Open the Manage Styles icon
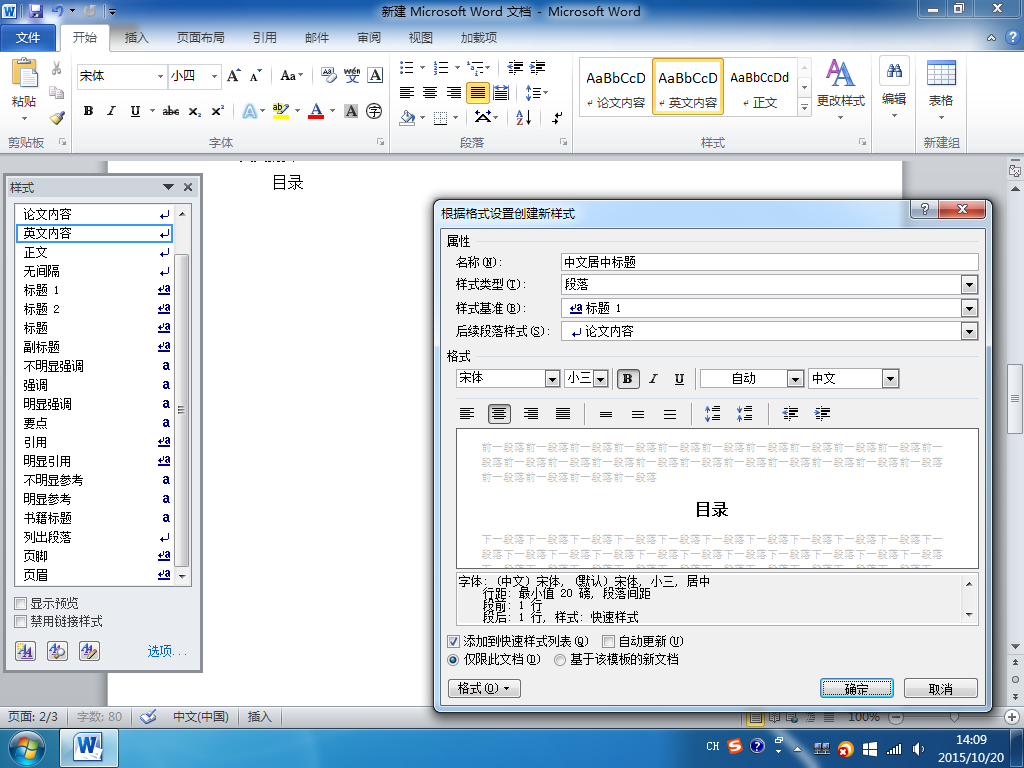The width and height of the screenshot is (1024, 768). tap(89, 651)
